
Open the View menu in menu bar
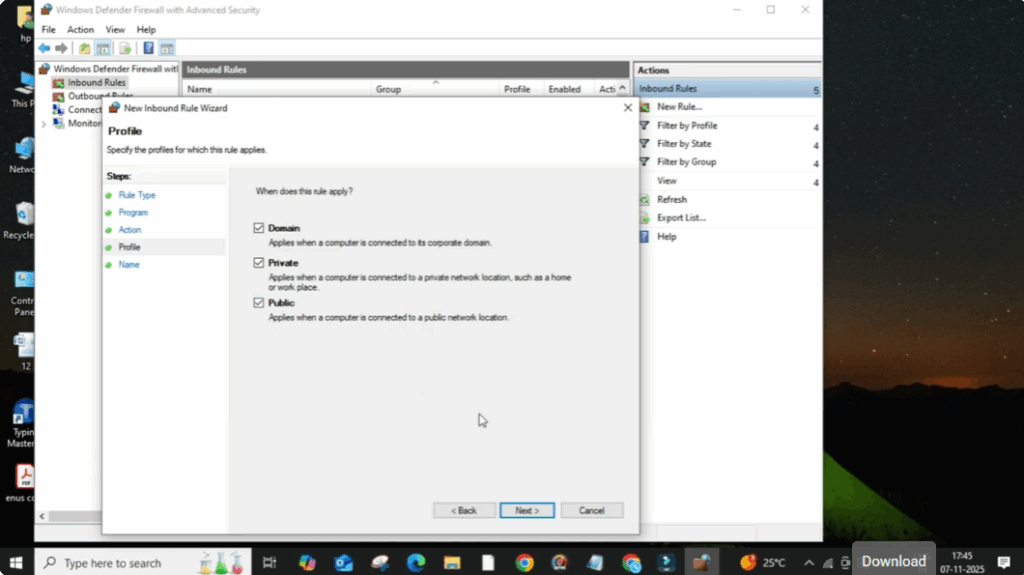[115, 30]
